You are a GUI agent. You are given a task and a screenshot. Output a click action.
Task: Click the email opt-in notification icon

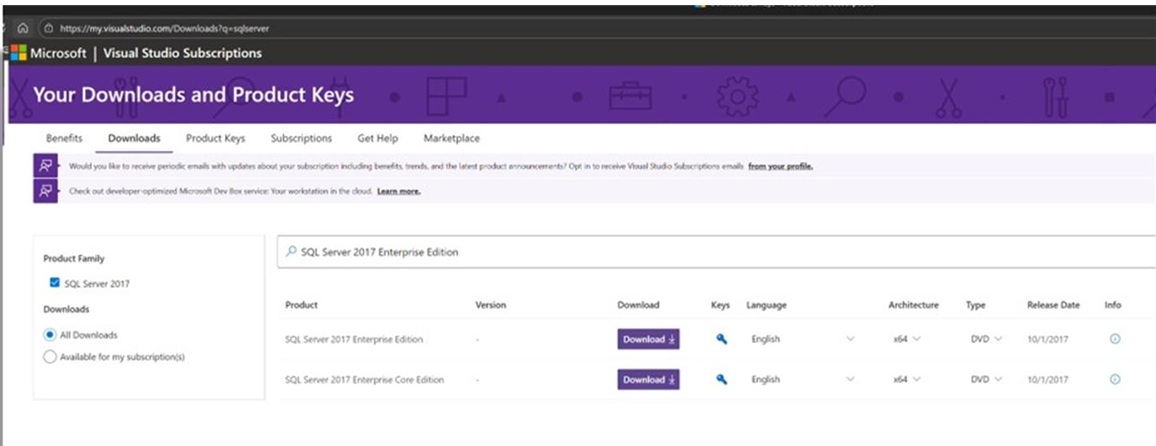coord(46,166)
